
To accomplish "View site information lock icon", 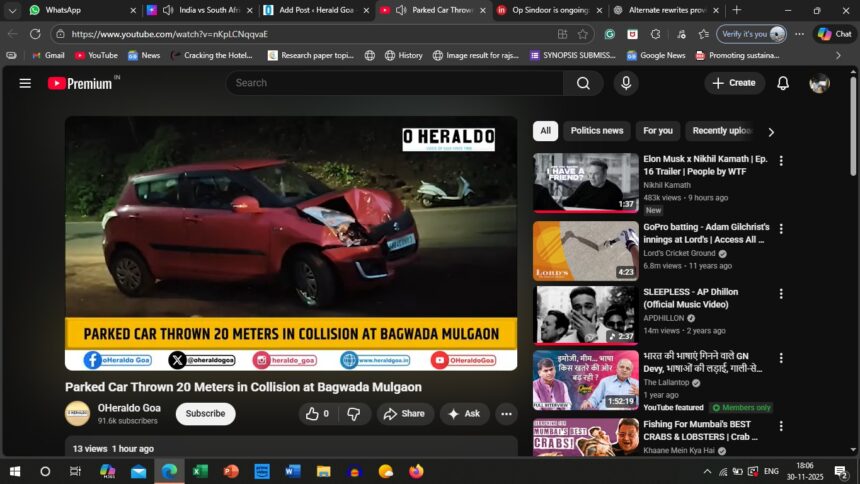I will pyautogui.click(x=60, y=34).
